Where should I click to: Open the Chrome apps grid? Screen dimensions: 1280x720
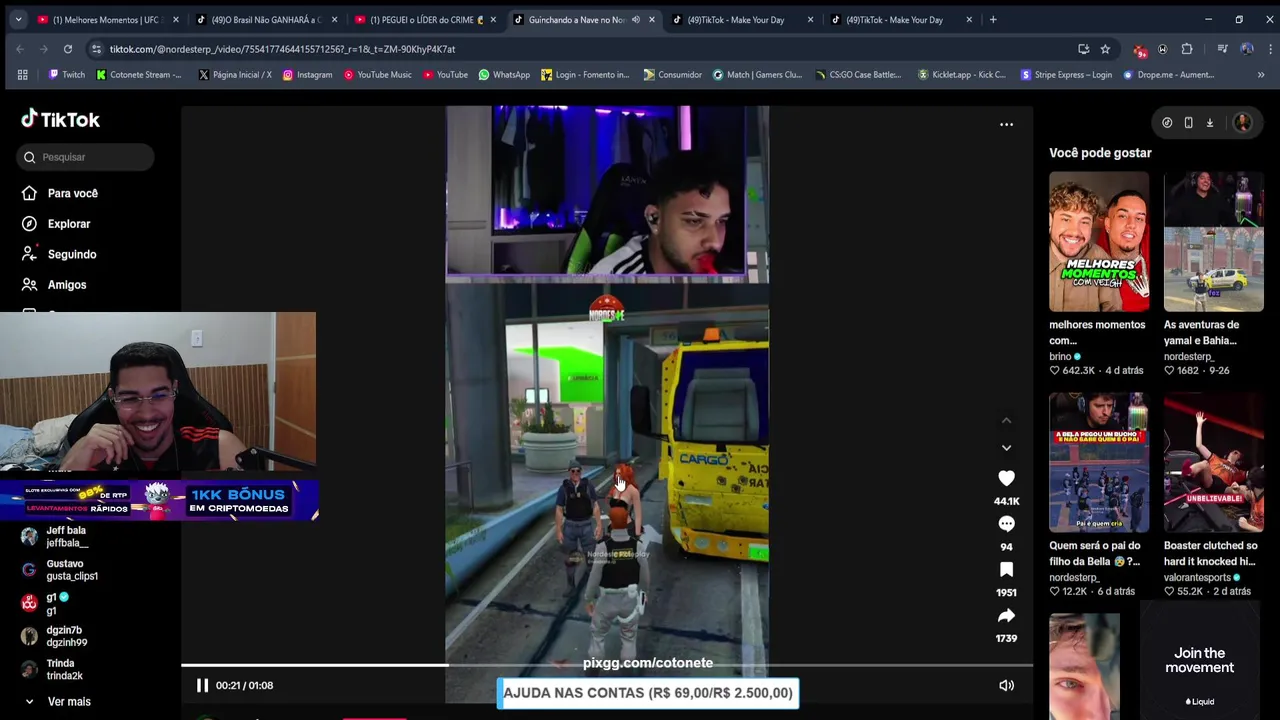[x=22, y=74]
